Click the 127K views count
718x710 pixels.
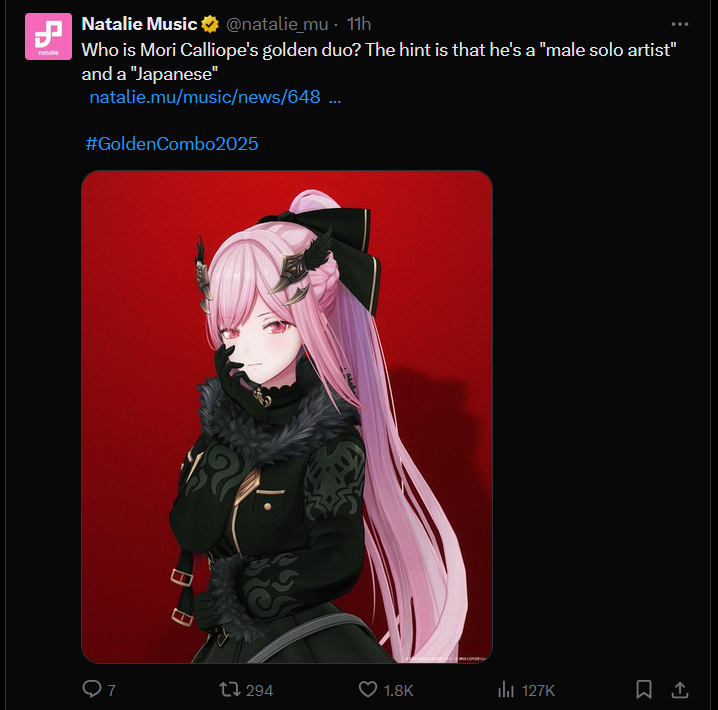538,690
